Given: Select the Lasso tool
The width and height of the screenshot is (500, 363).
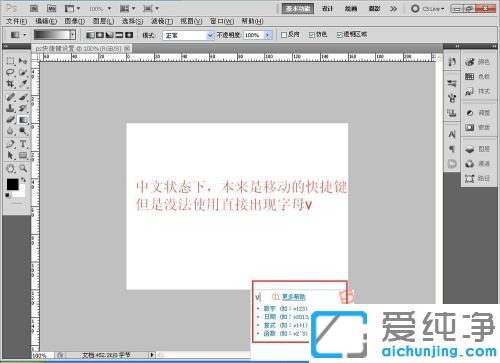Looking at the screenshot, I should click(10, 73).
